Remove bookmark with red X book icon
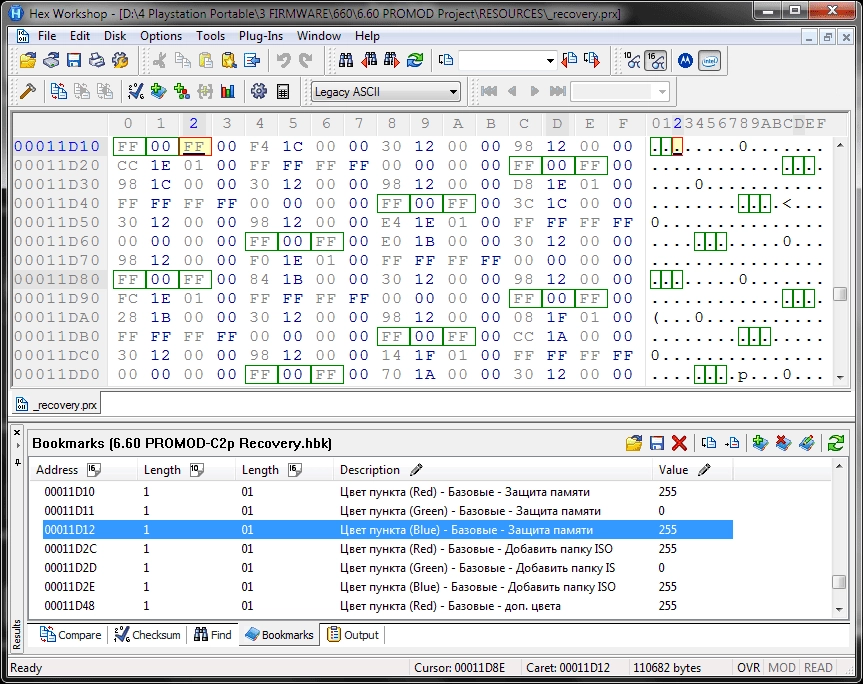This screenshot has height=684, width=863. pos(783,443)
